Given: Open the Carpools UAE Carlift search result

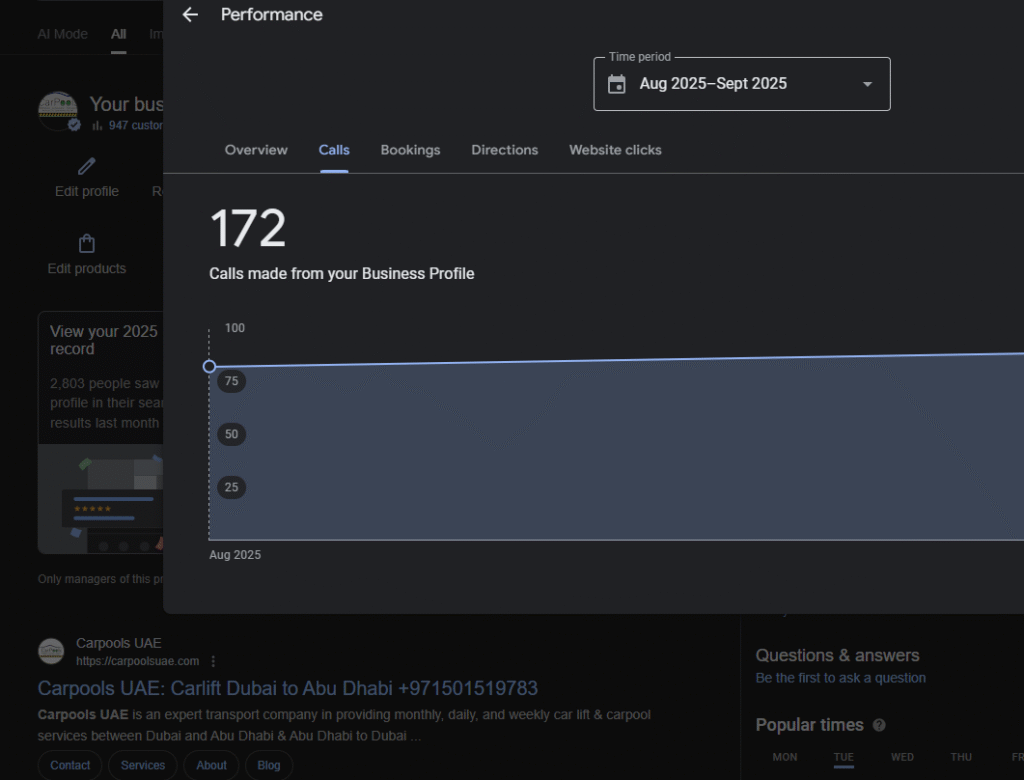Looking at the screenshot, I should (x=287, y=688).
